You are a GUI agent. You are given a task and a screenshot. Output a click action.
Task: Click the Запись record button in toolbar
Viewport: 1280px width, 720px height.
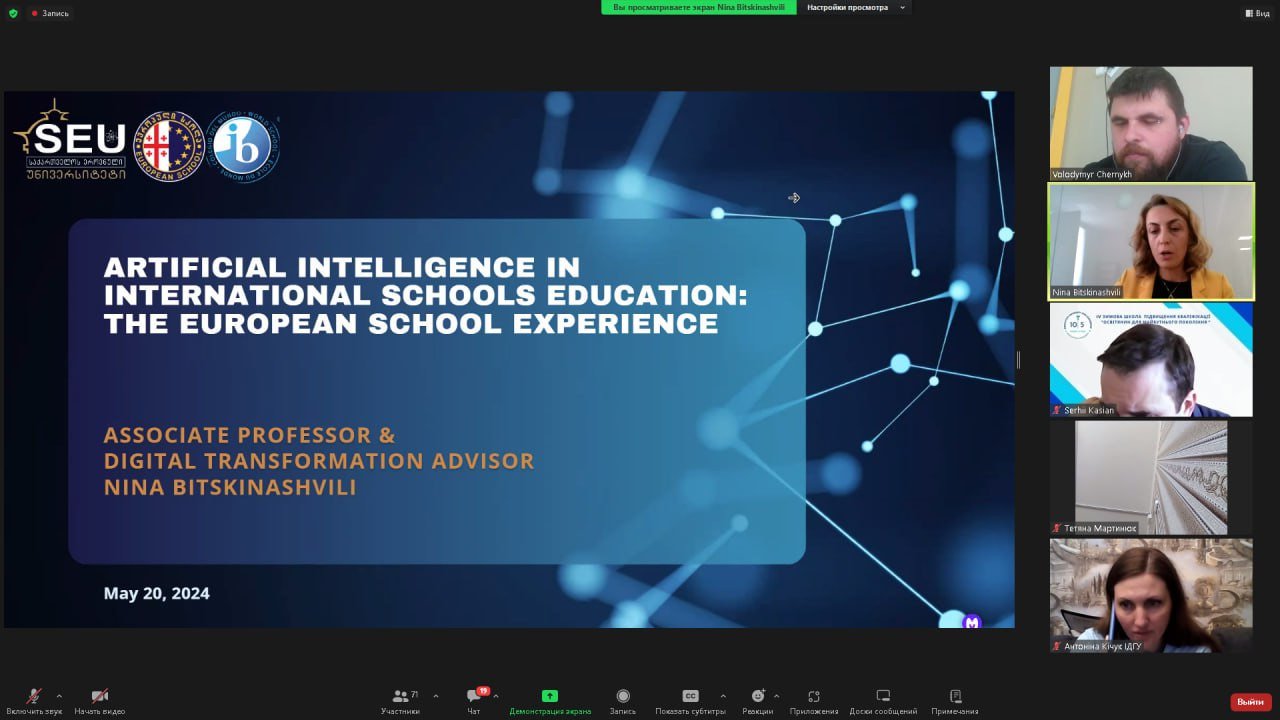(x=623, y=701)
